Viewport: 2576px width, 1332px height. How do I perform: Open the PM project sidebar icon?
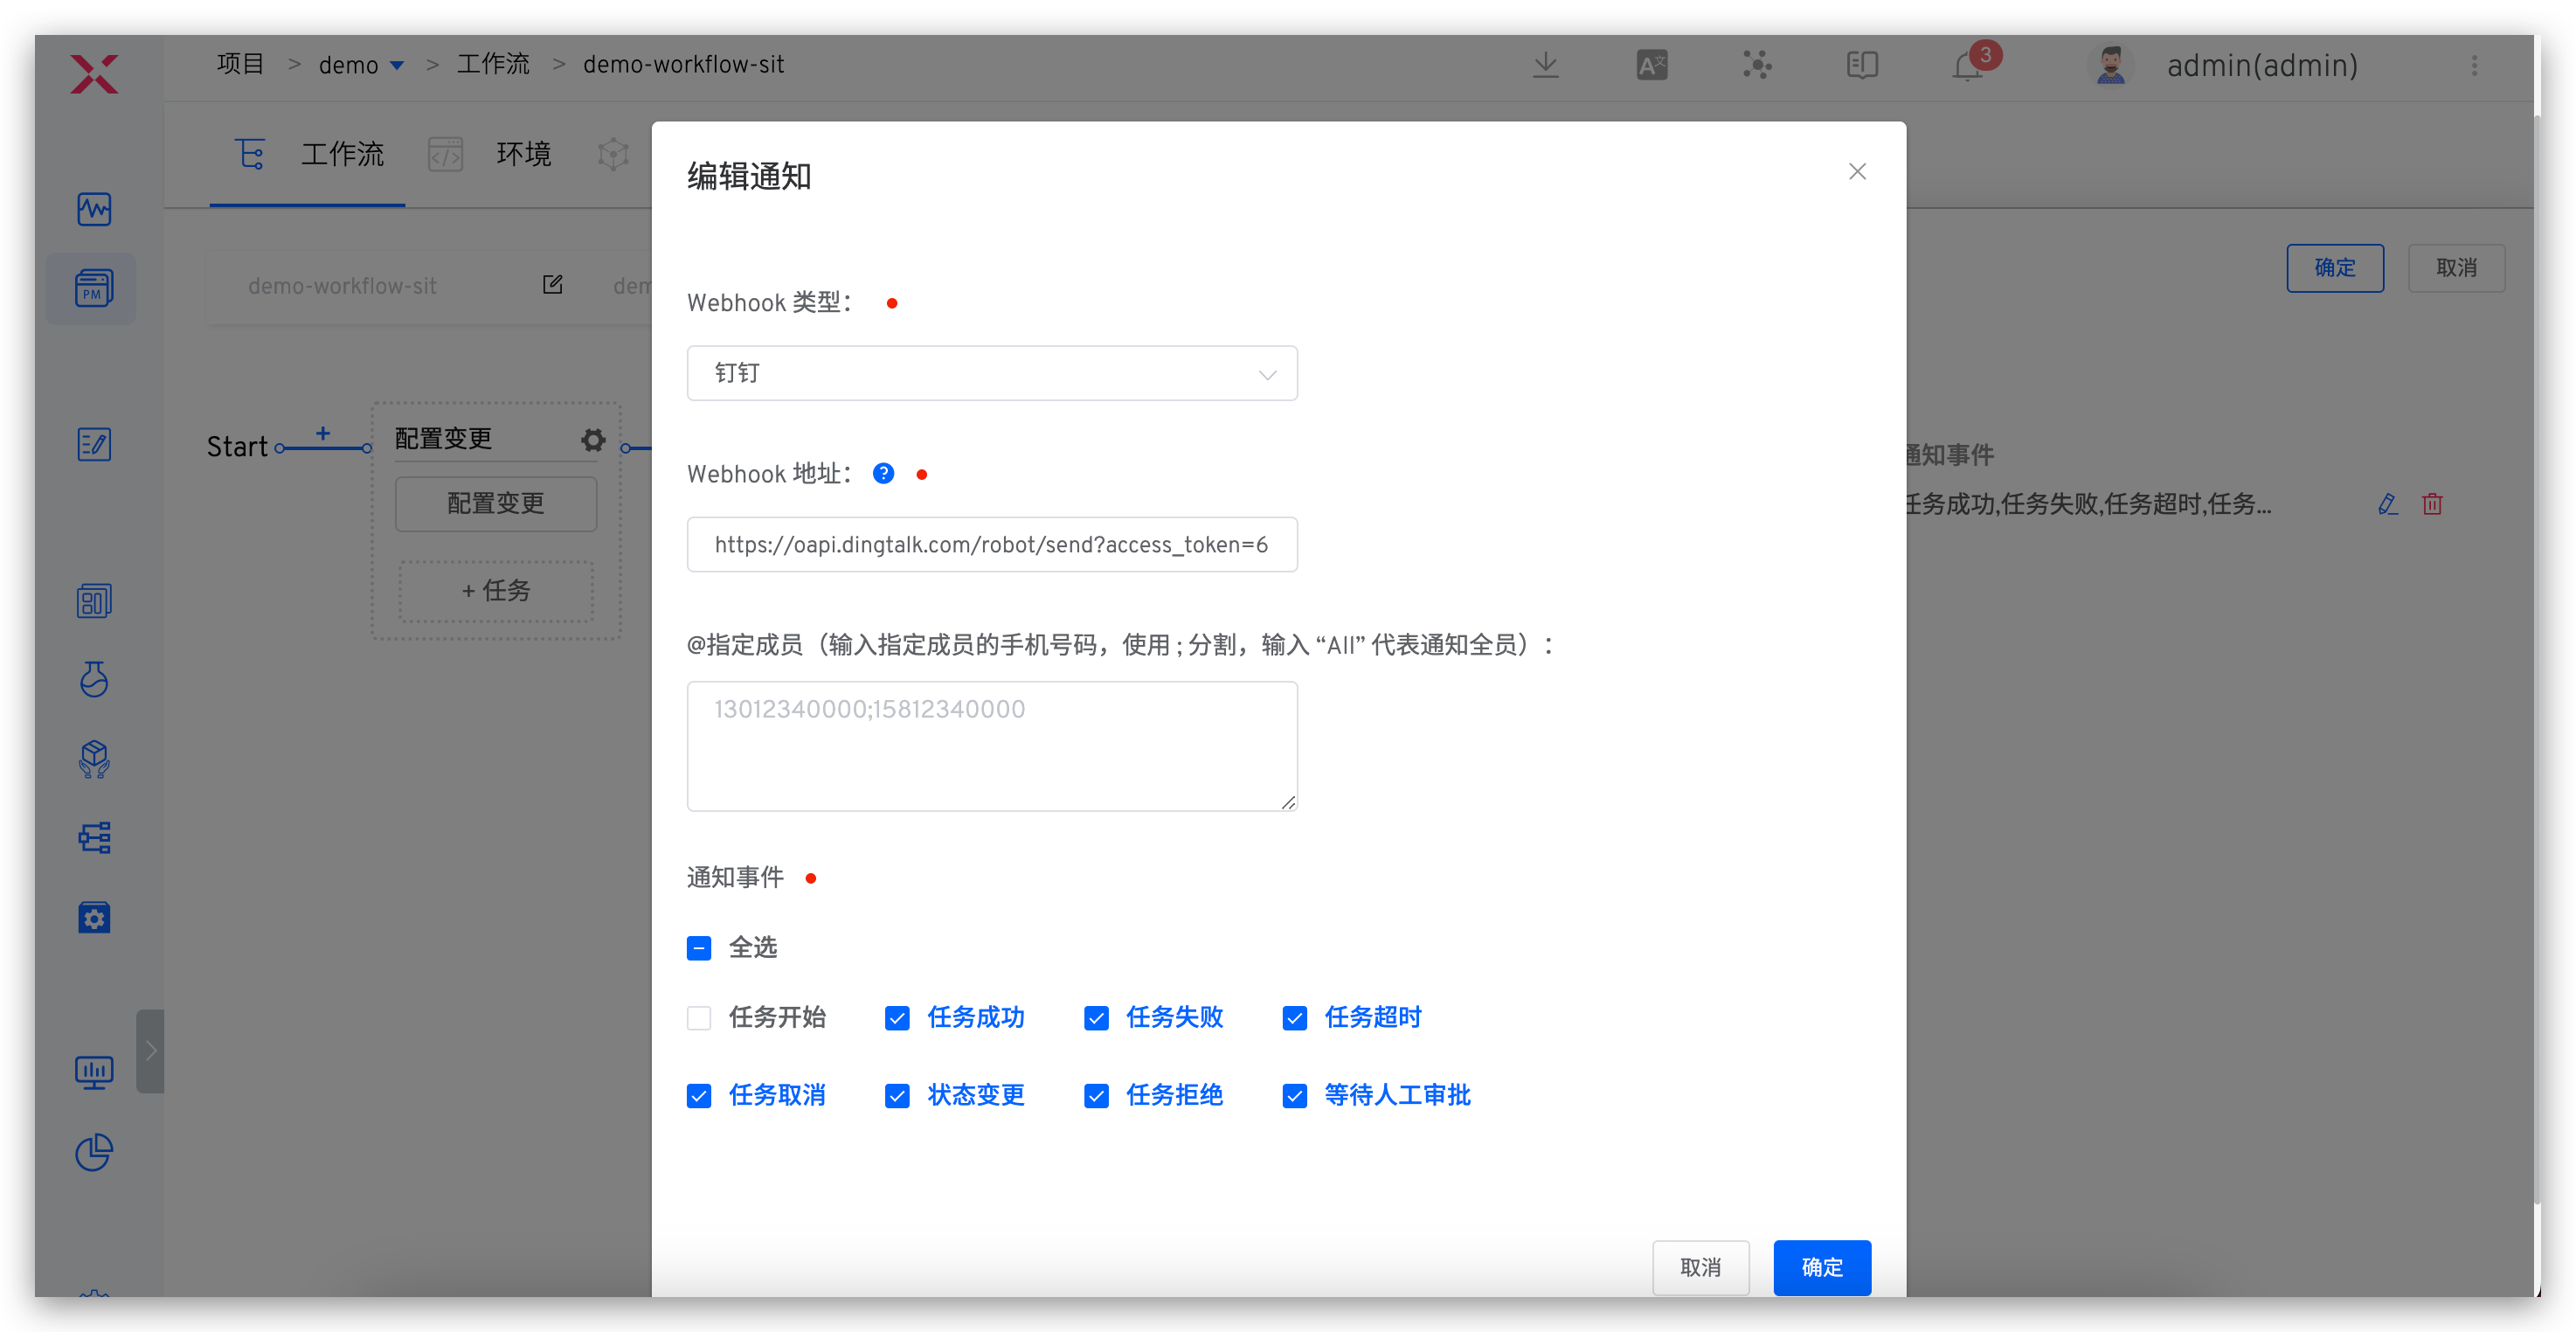click(x=94, y=288)
